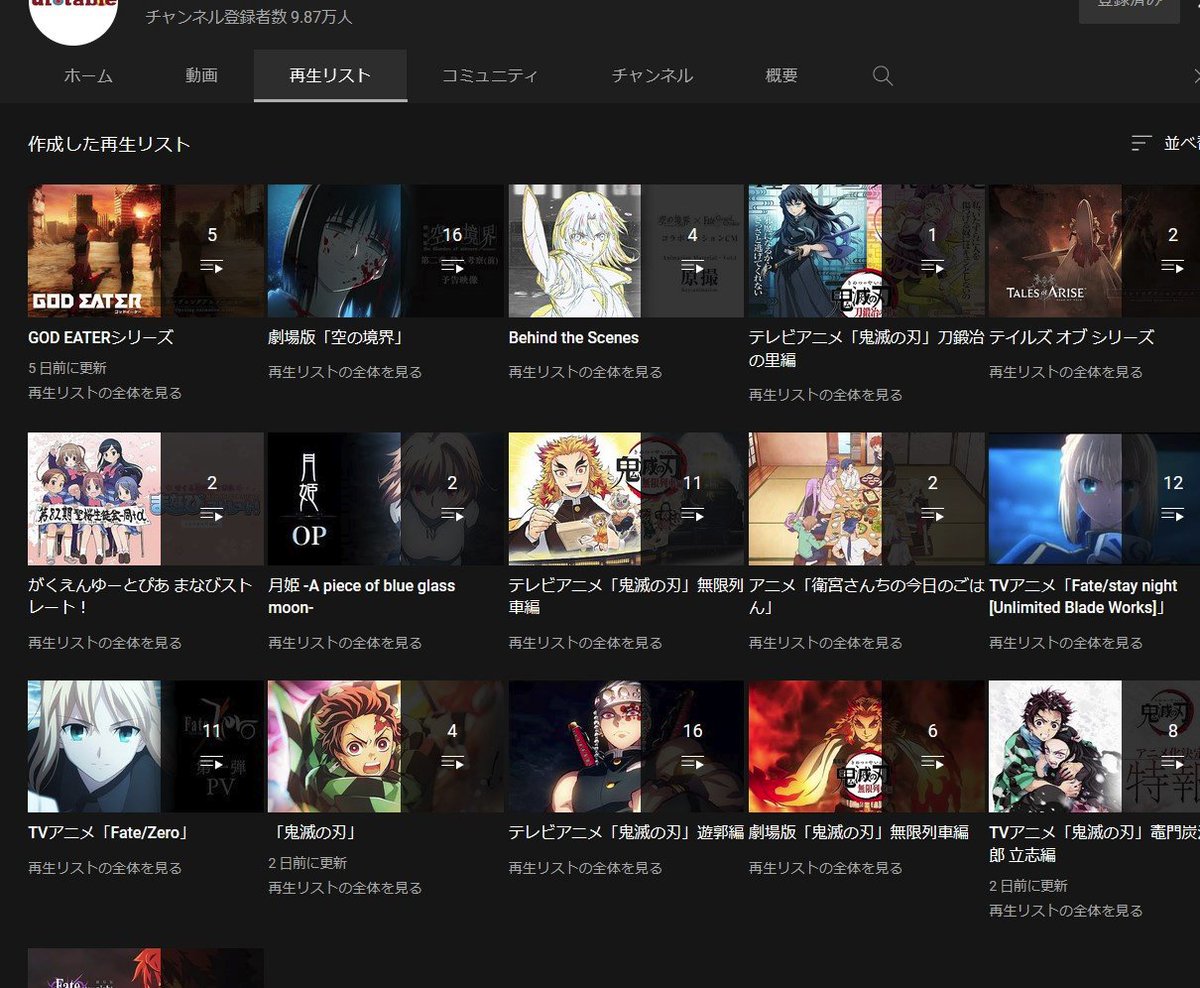Screen dimensions: 1200x988
Task: Click playlist icon on まなびストレート thumbnail
Action: [212, 514]
